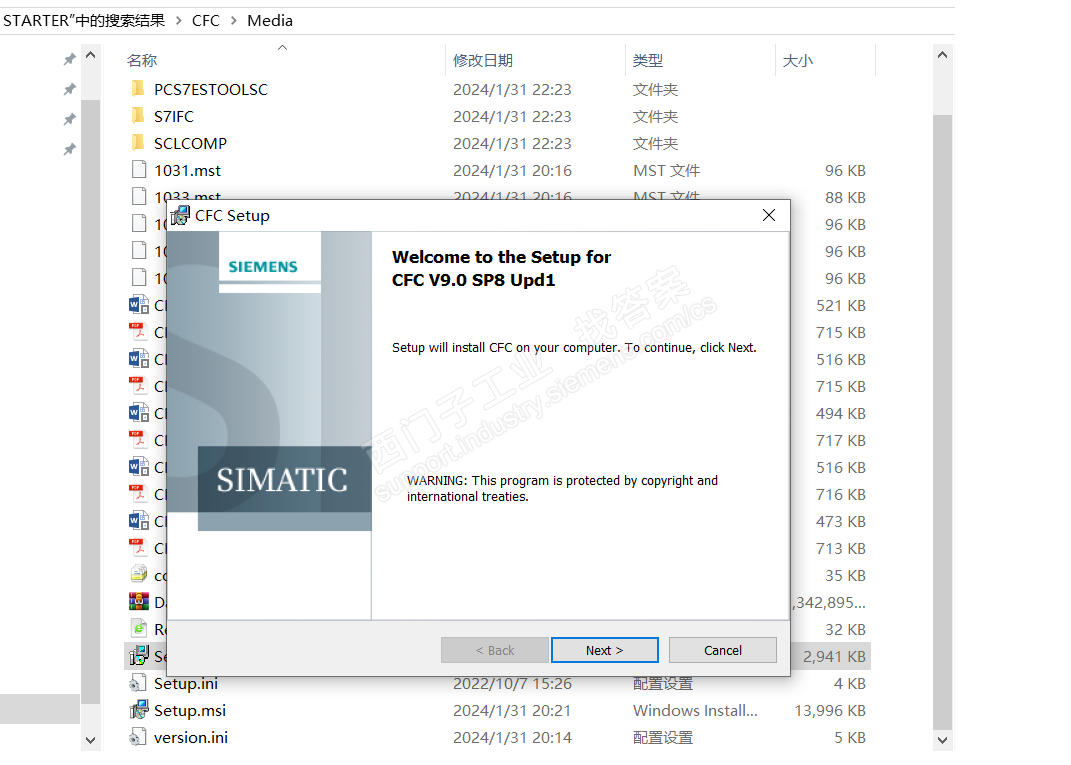
Task: Select the SCLCOMP folder icon
Action: point(139,143)
